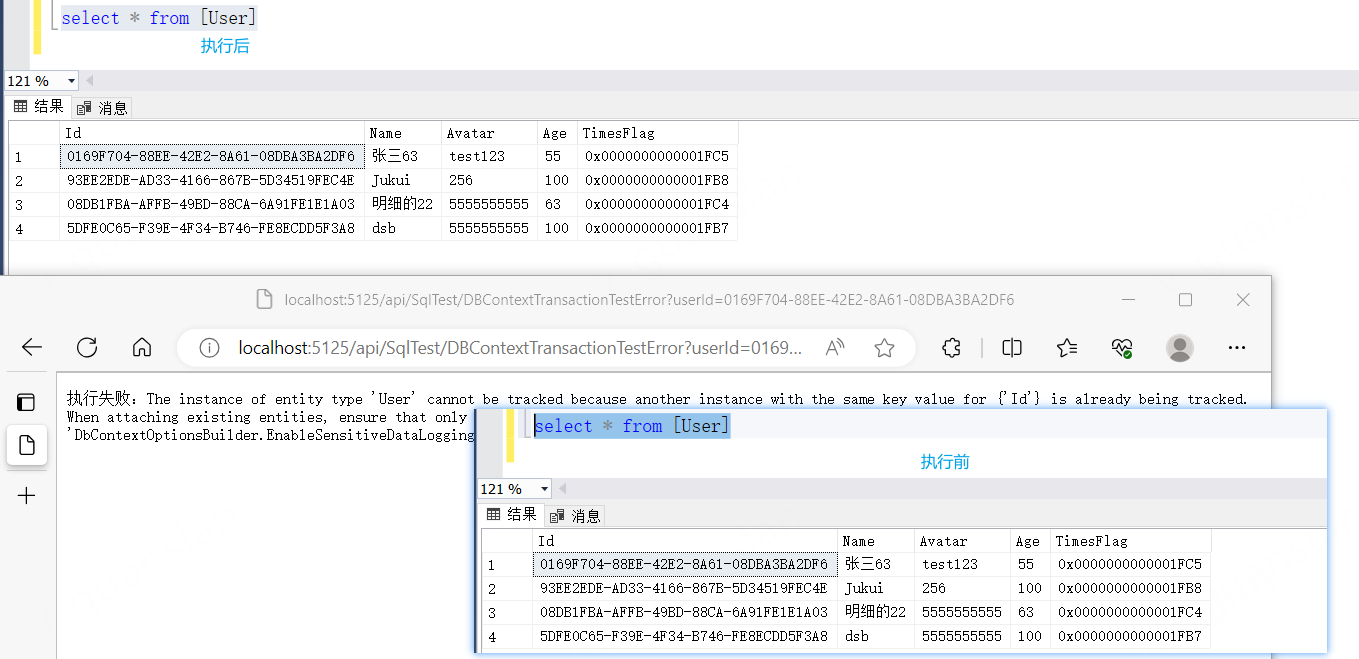This screenshot has width=1359, height=659.
Task: Click the browser back arrow
Action: (32, 347)
